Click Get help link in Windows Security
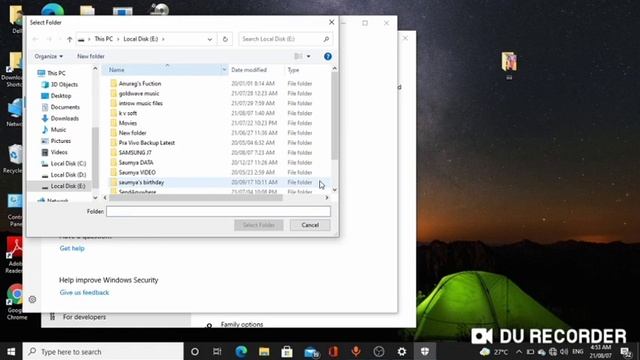This screenshot has height=360, width=640. point(72,248)
